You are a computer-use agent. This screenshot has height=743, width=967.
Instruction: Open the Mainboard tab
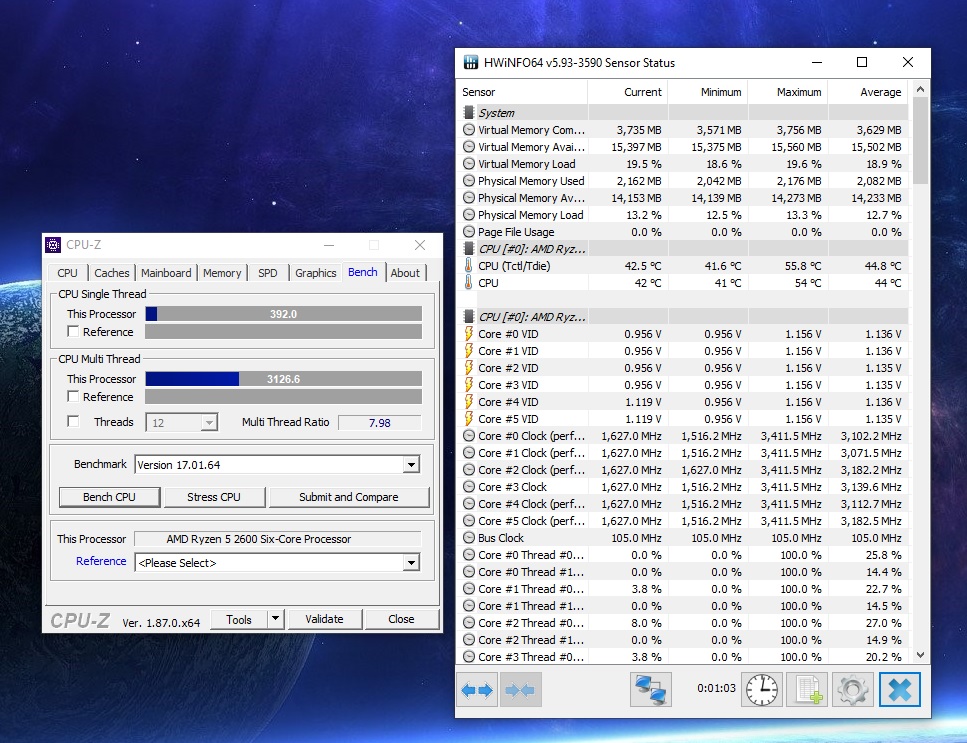(166, 273)
